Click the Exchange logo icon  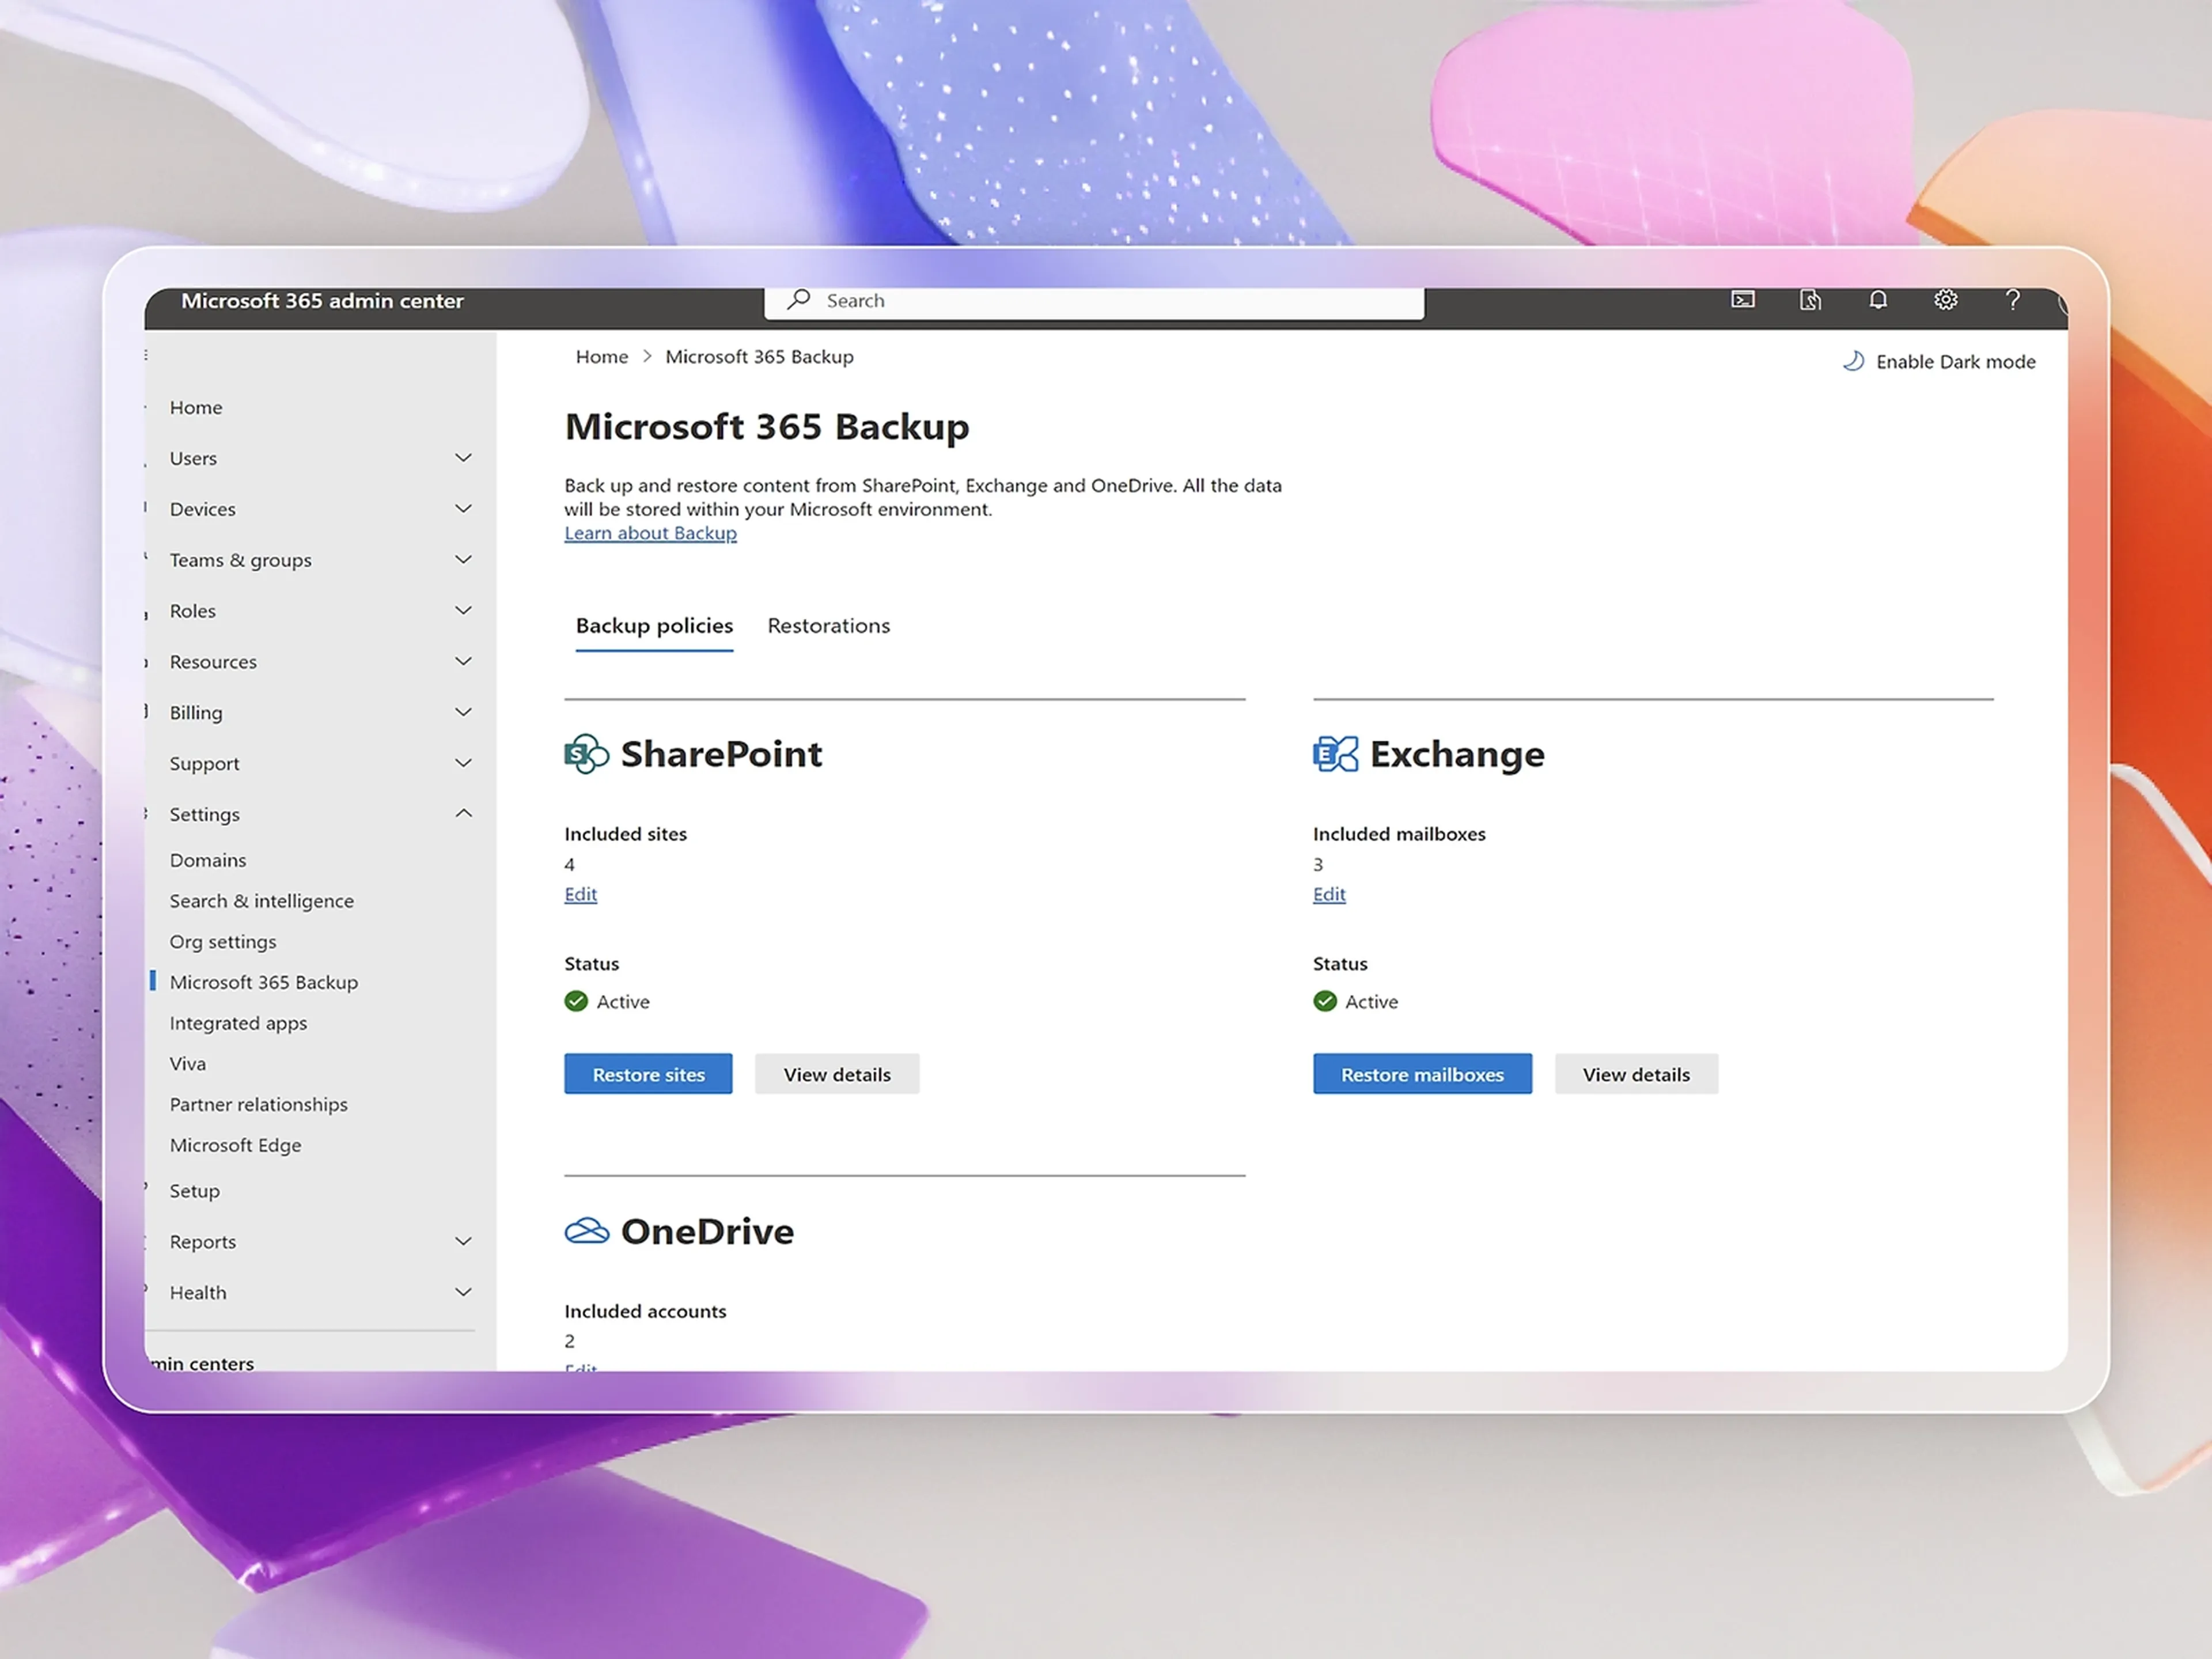coord(1336,754)
